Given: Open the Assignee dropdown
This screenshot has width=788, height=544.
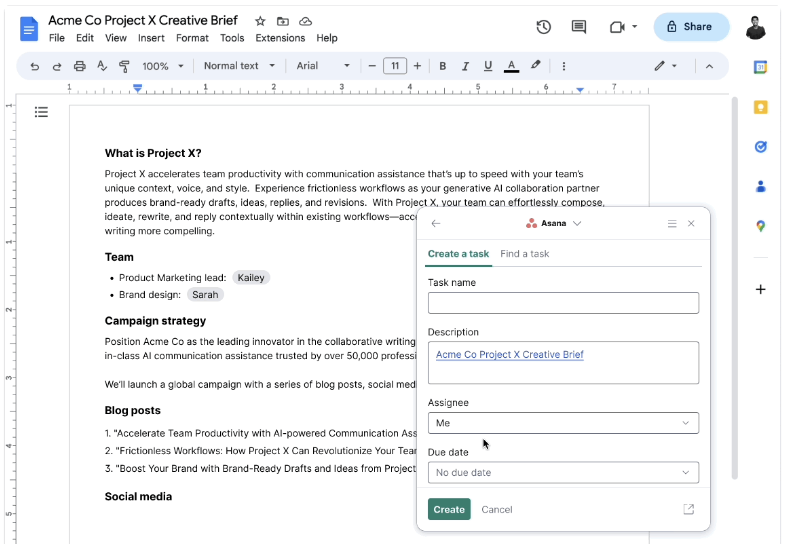Looking at the screenshot, I should point(563,423).
